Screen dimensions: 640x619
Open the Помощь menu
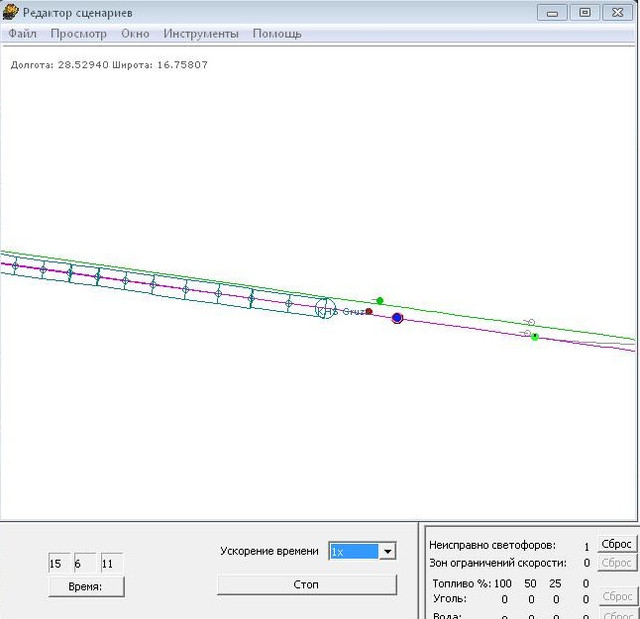point(277,34)
